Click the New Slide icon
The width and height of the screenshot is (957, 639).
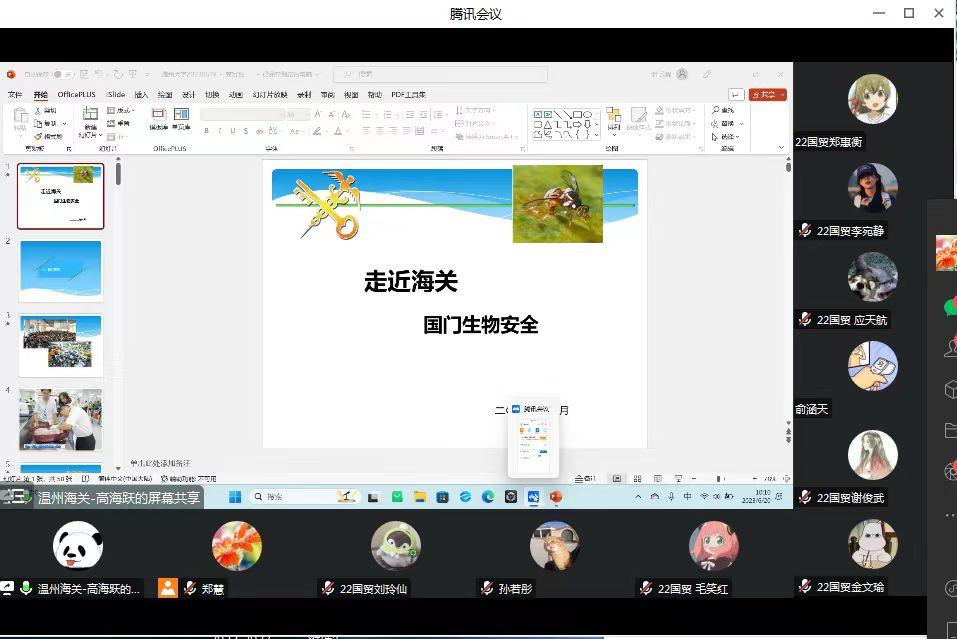click(90, 118)
